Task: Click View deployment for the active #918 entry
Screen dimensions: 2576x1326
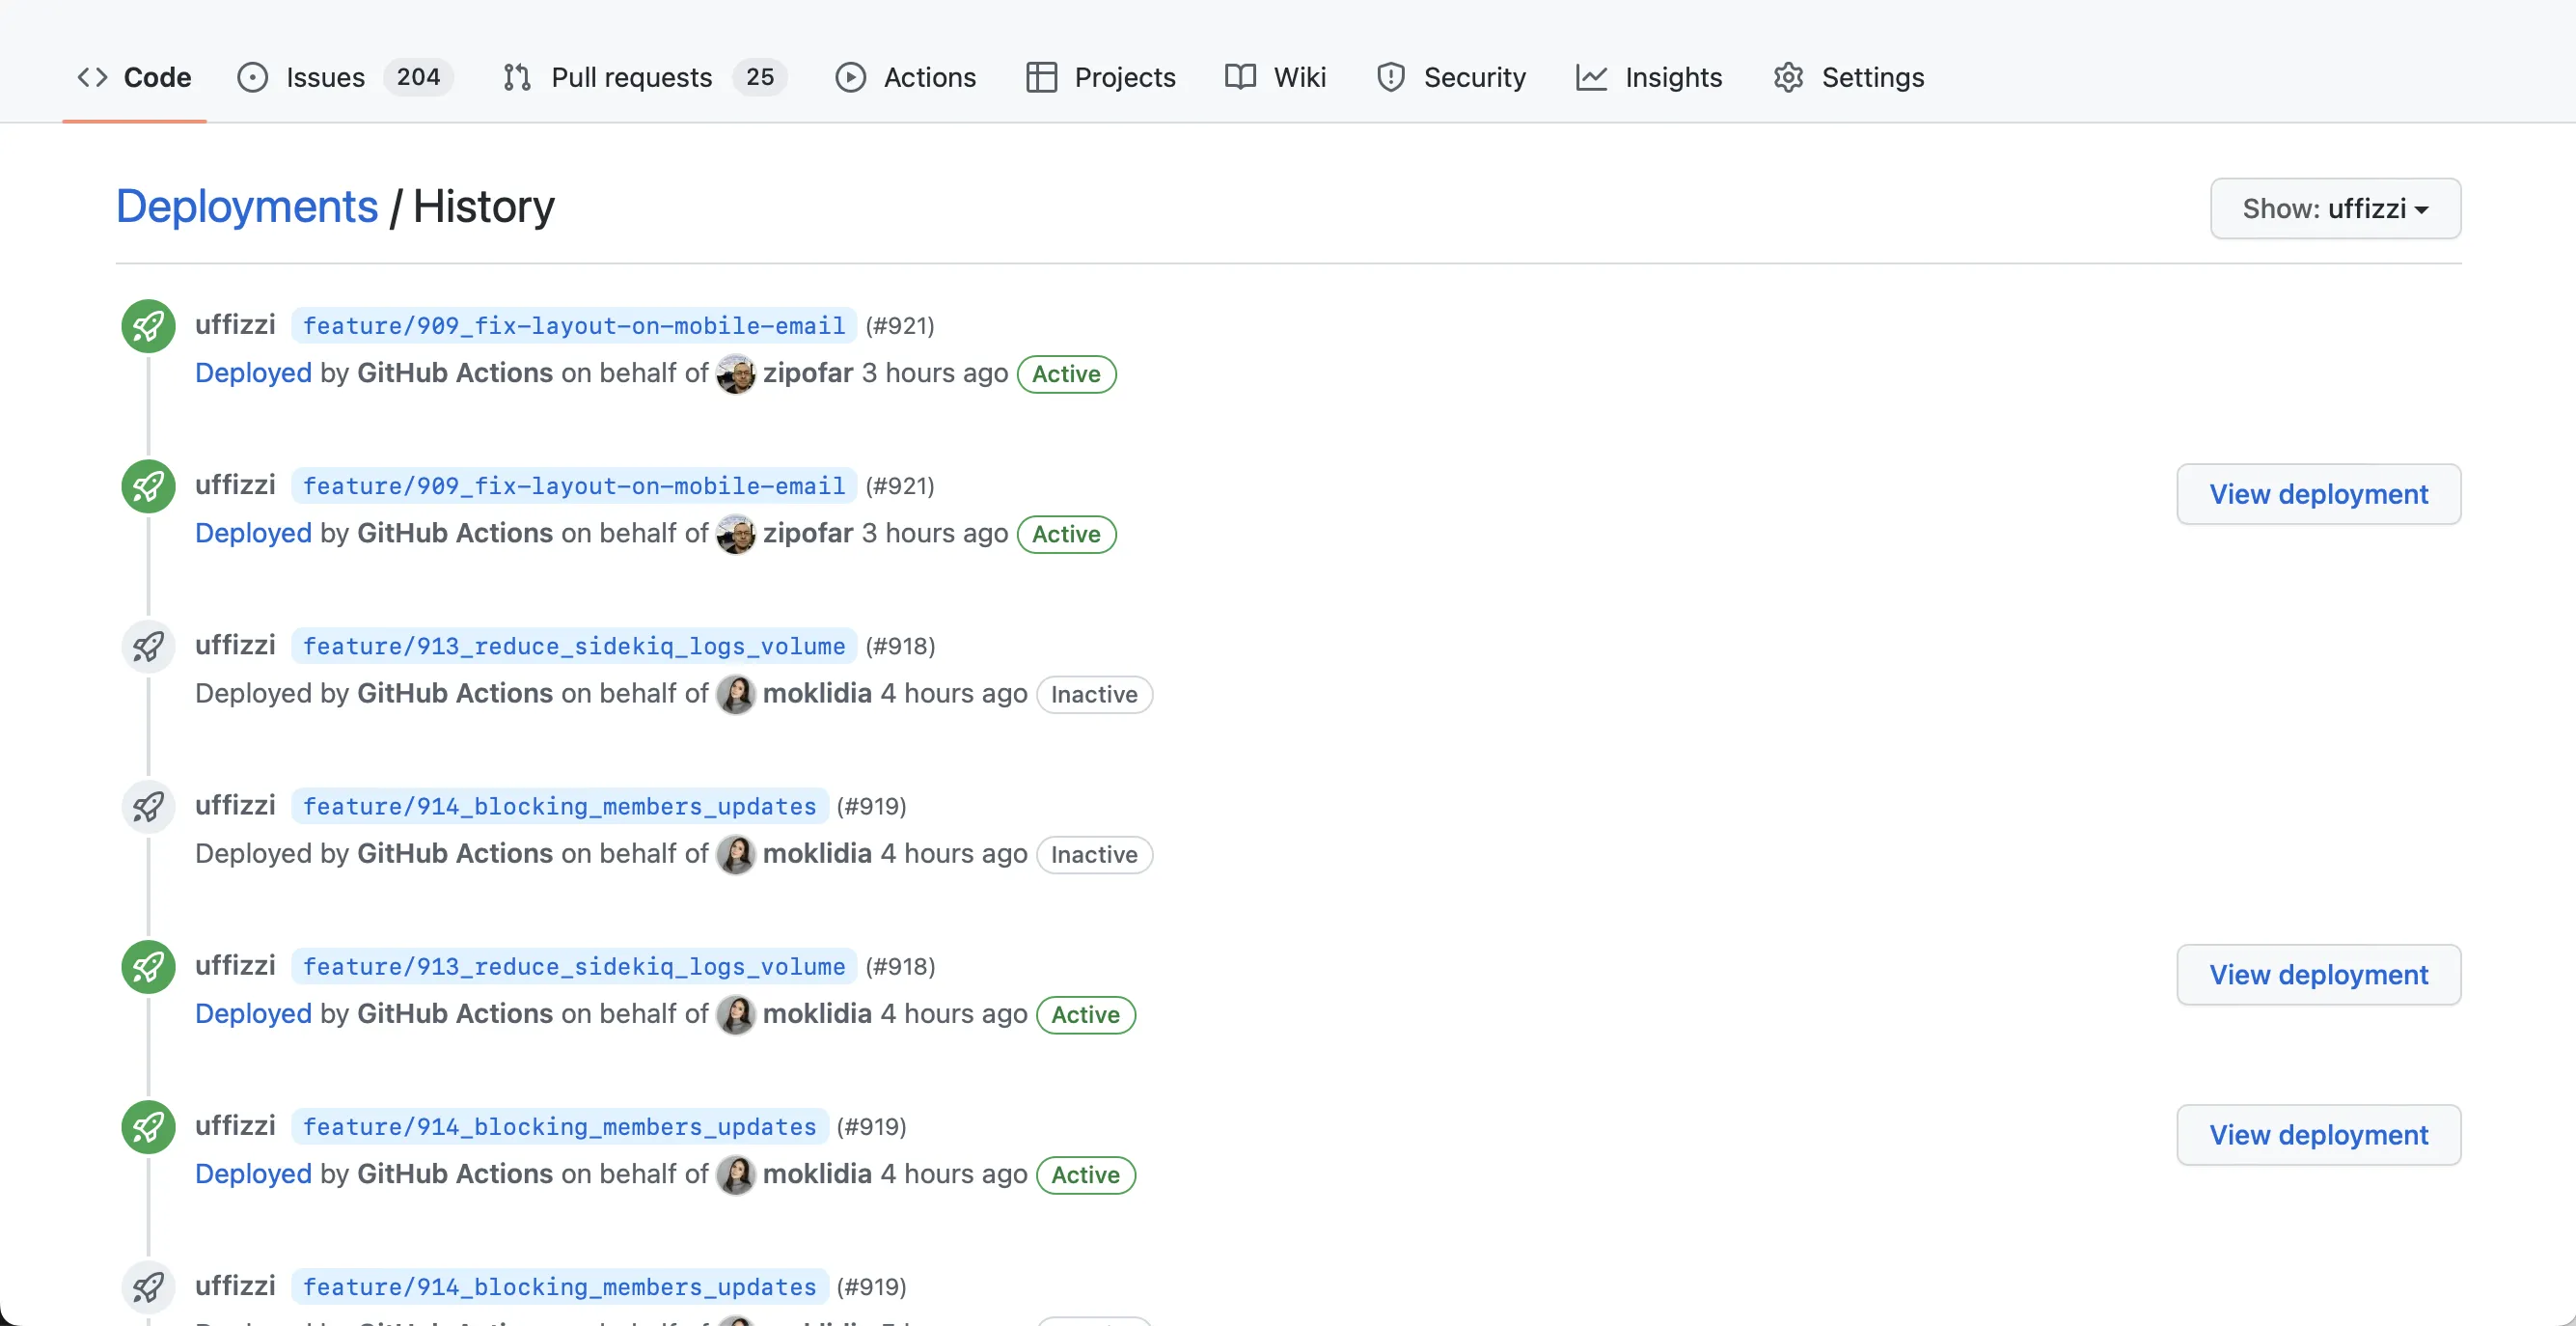Action: tap(2318, 974)
